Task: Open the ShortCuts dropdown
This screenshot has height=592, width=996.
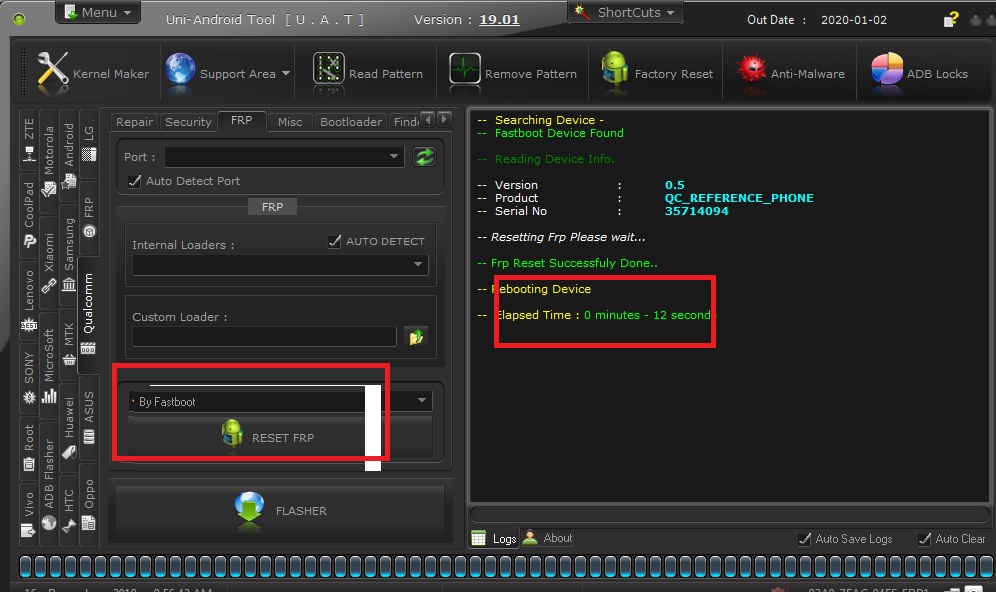Action: coord(625,12)
